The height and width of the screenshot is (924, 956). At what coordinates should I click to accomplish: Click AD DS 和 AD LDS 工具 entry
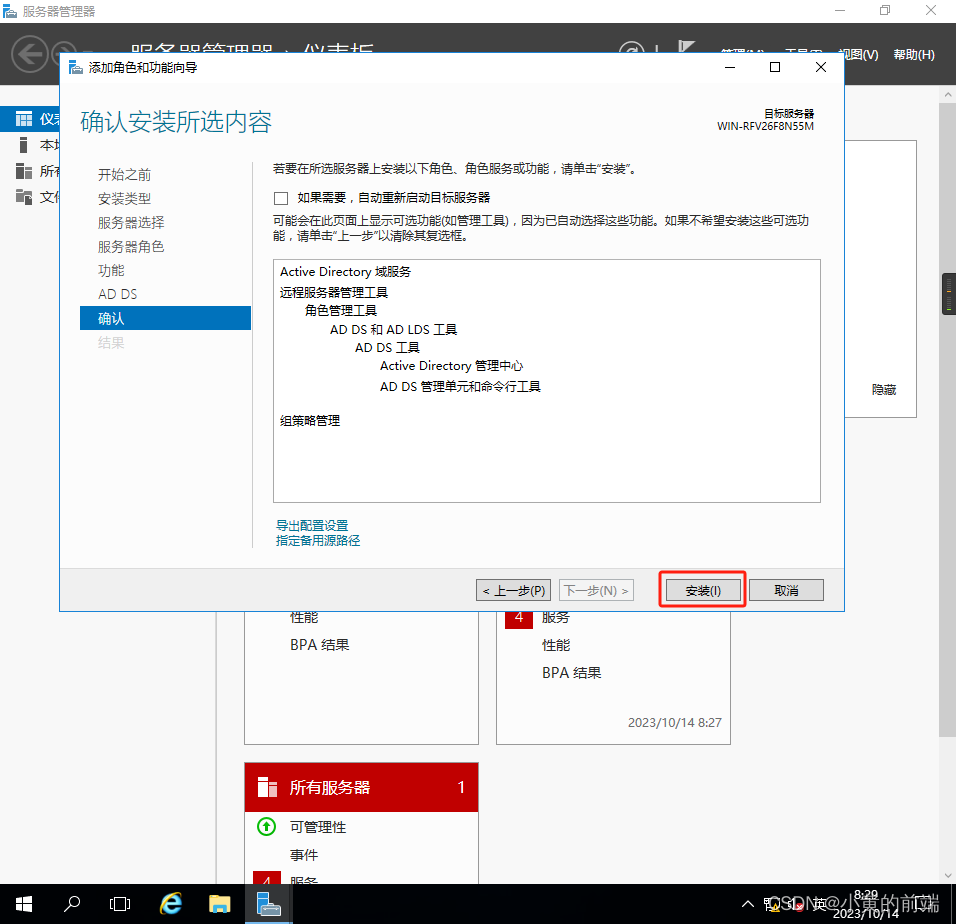tap(393, 330)
